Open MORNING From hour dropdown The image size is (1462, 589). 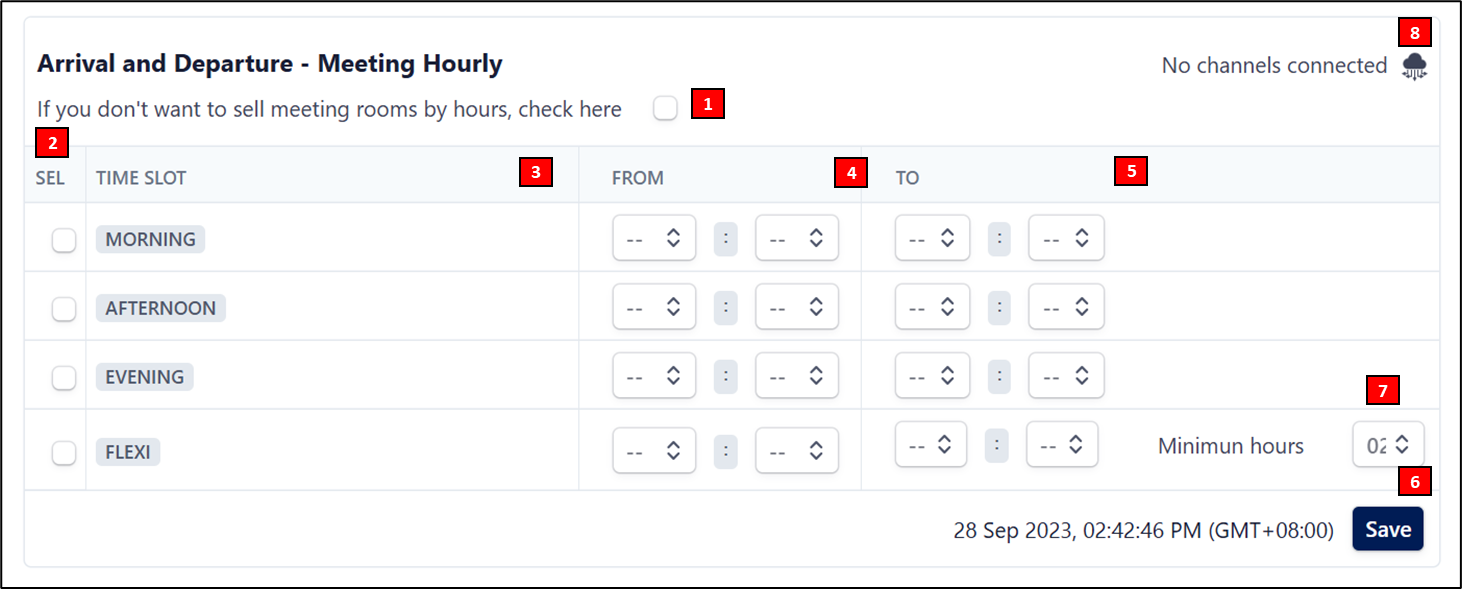654,238
